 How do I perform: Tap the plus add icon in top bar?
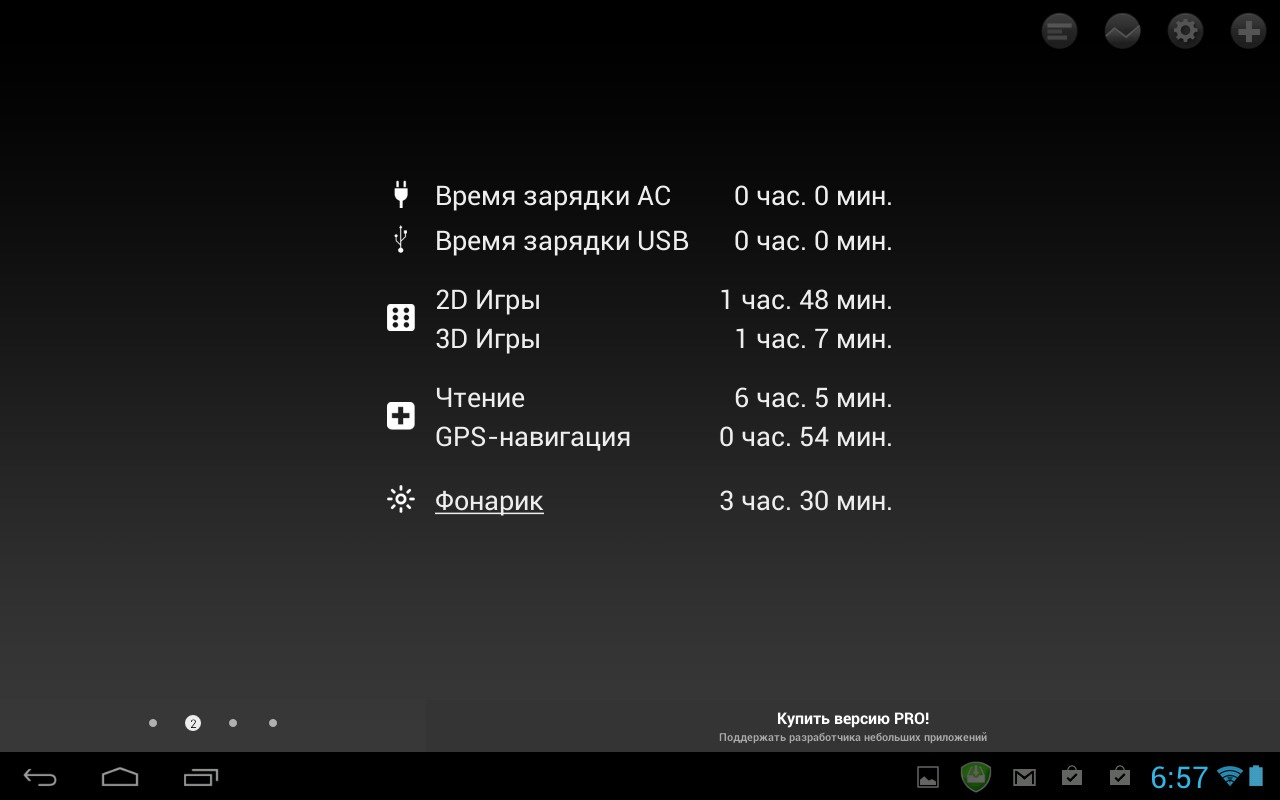(x=1248, y=31)
